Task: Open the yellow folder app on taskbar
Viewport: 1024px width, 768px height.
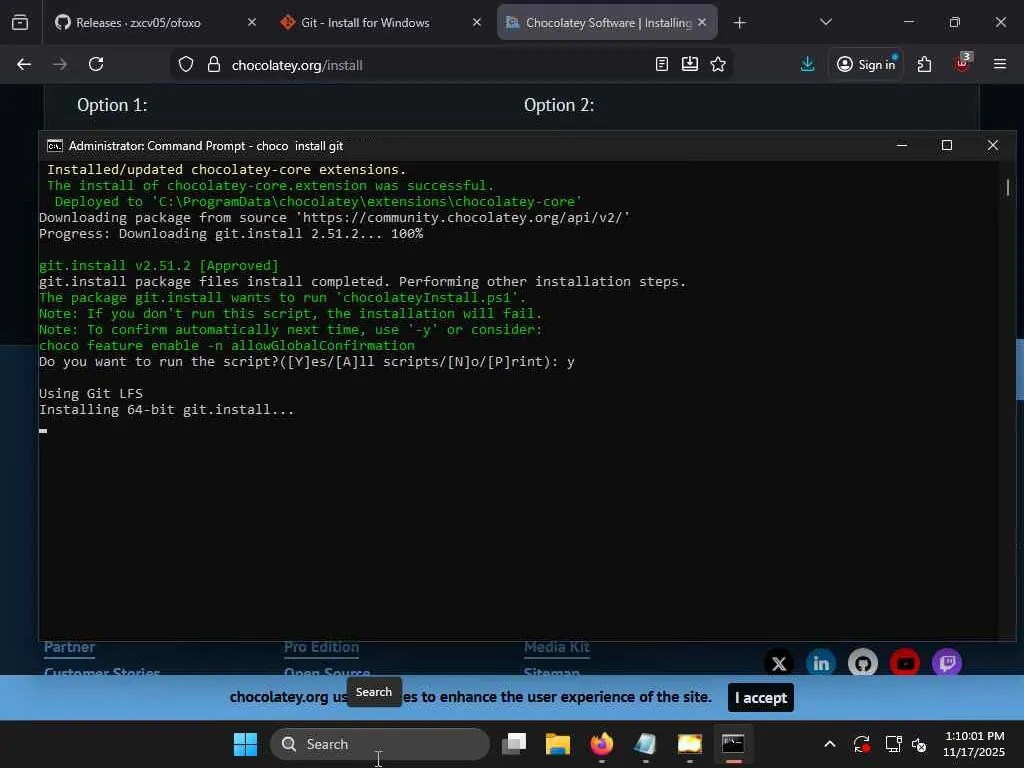Action: (x=690, y=744)
